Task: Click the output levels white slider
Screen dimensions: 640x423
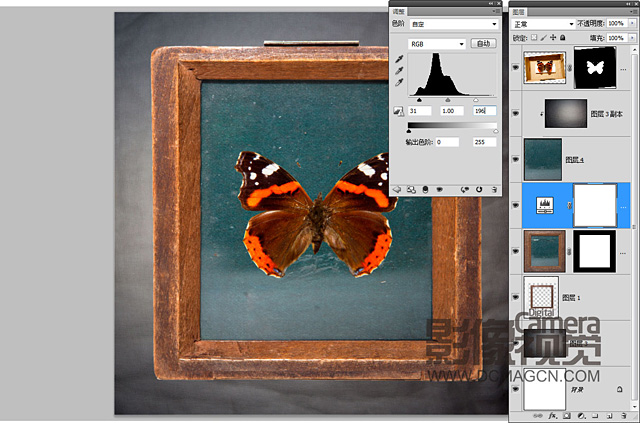Action: pyautogui.click(x=496, y=131)
